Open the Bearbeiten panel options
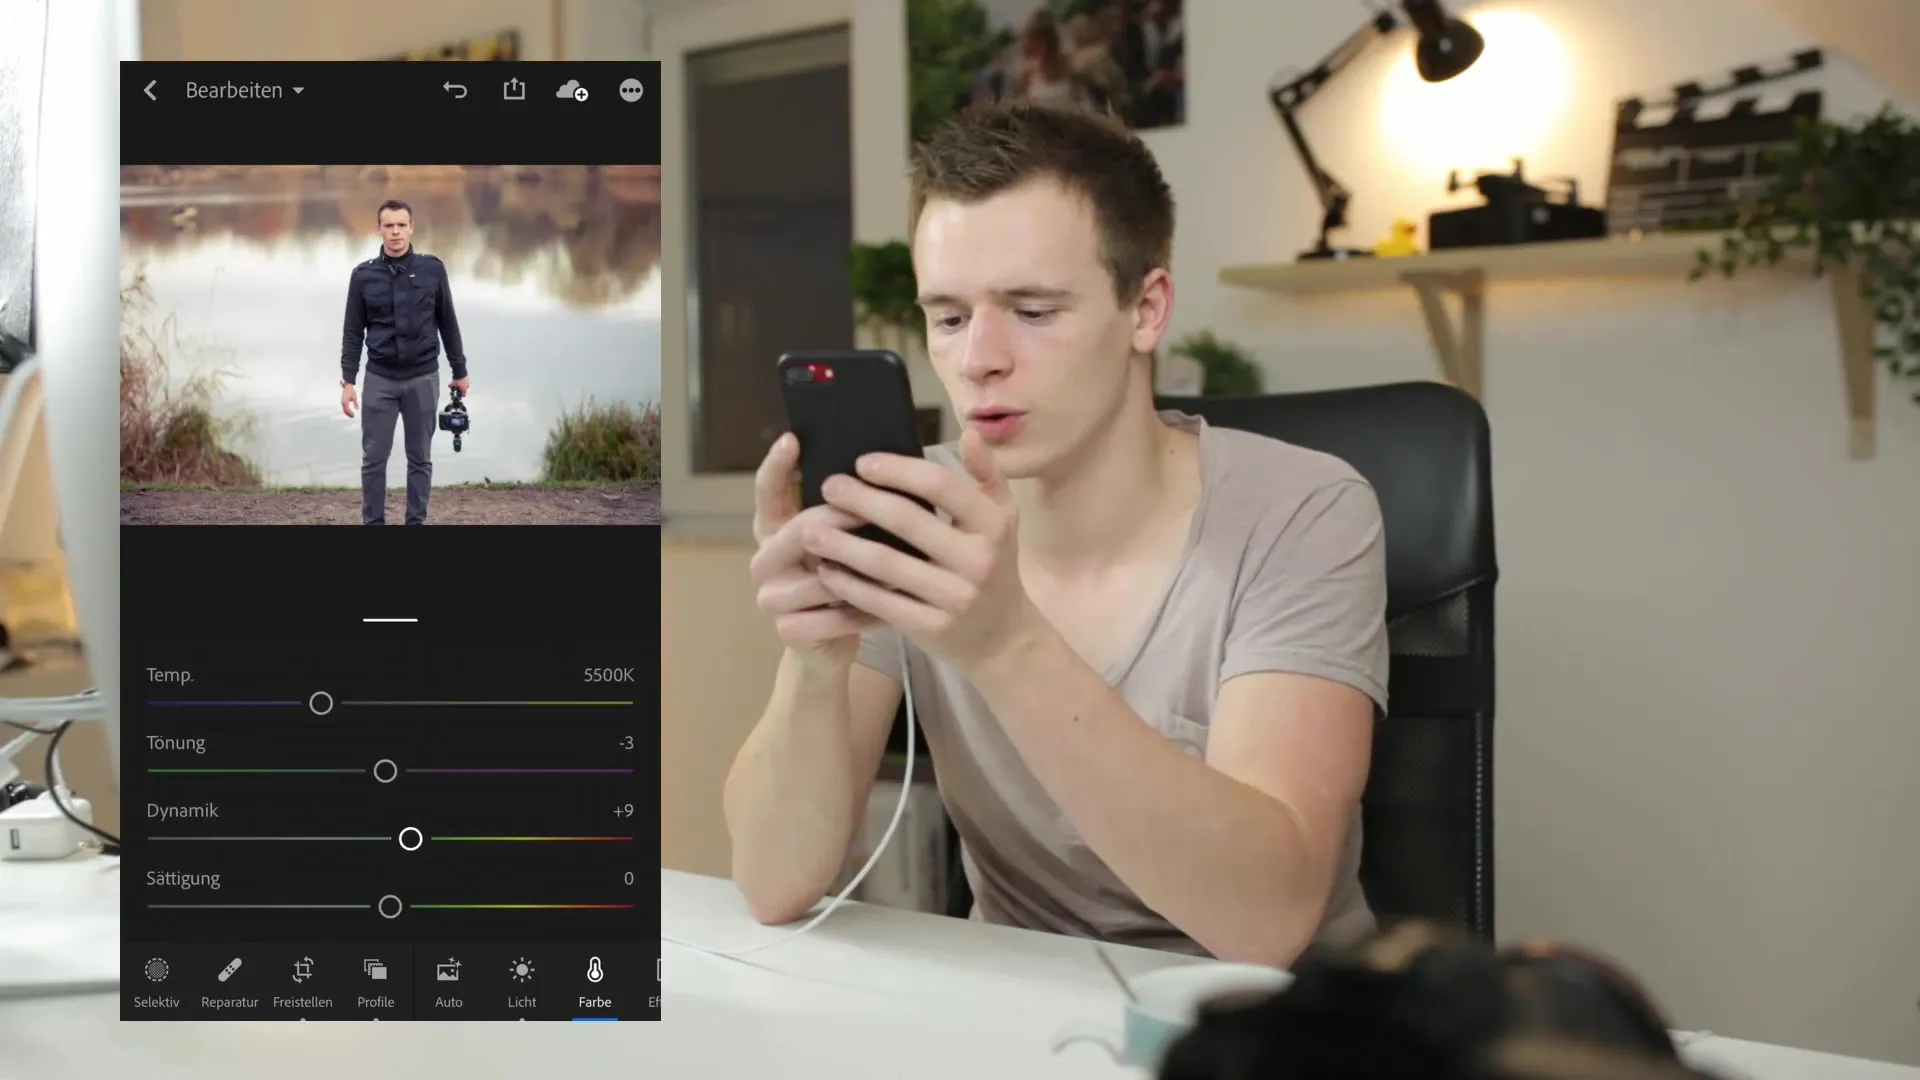Screen dimensions: 1920x1080 pos(245,90)
